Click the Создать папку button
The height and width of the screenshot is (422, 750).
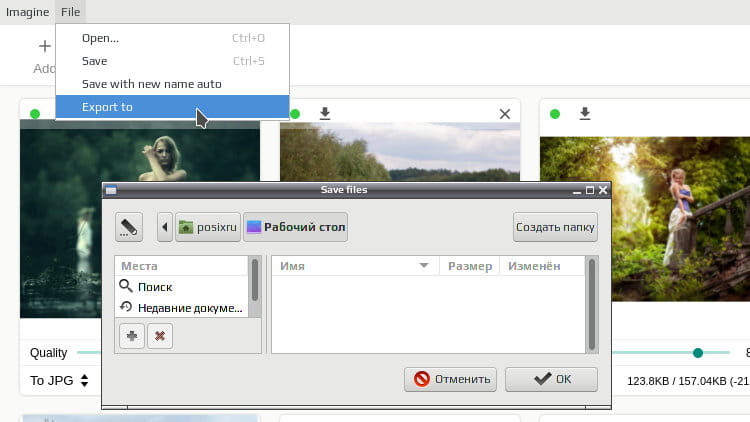[x=555, y=227]
